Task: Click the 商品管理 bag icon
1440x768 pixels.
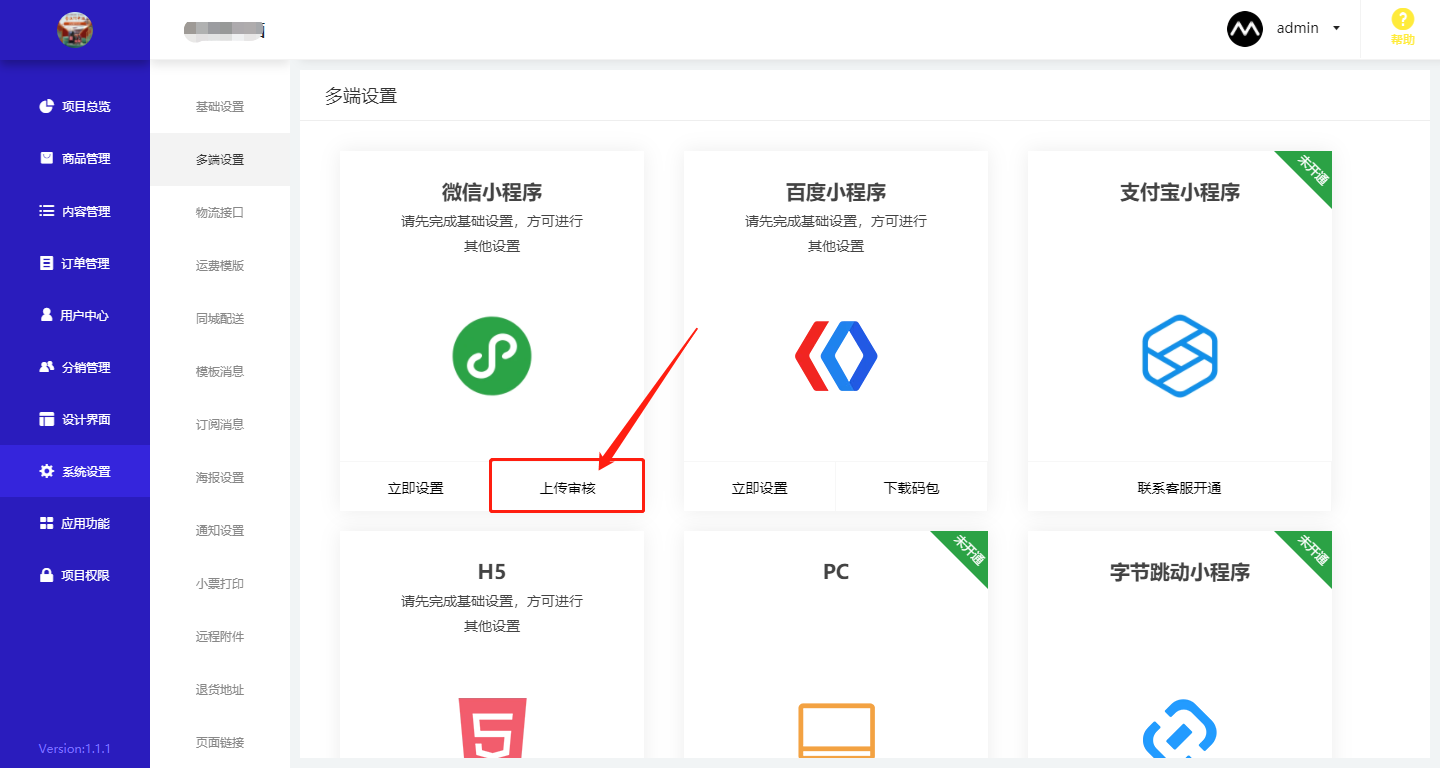Action: tap(46, 158)
